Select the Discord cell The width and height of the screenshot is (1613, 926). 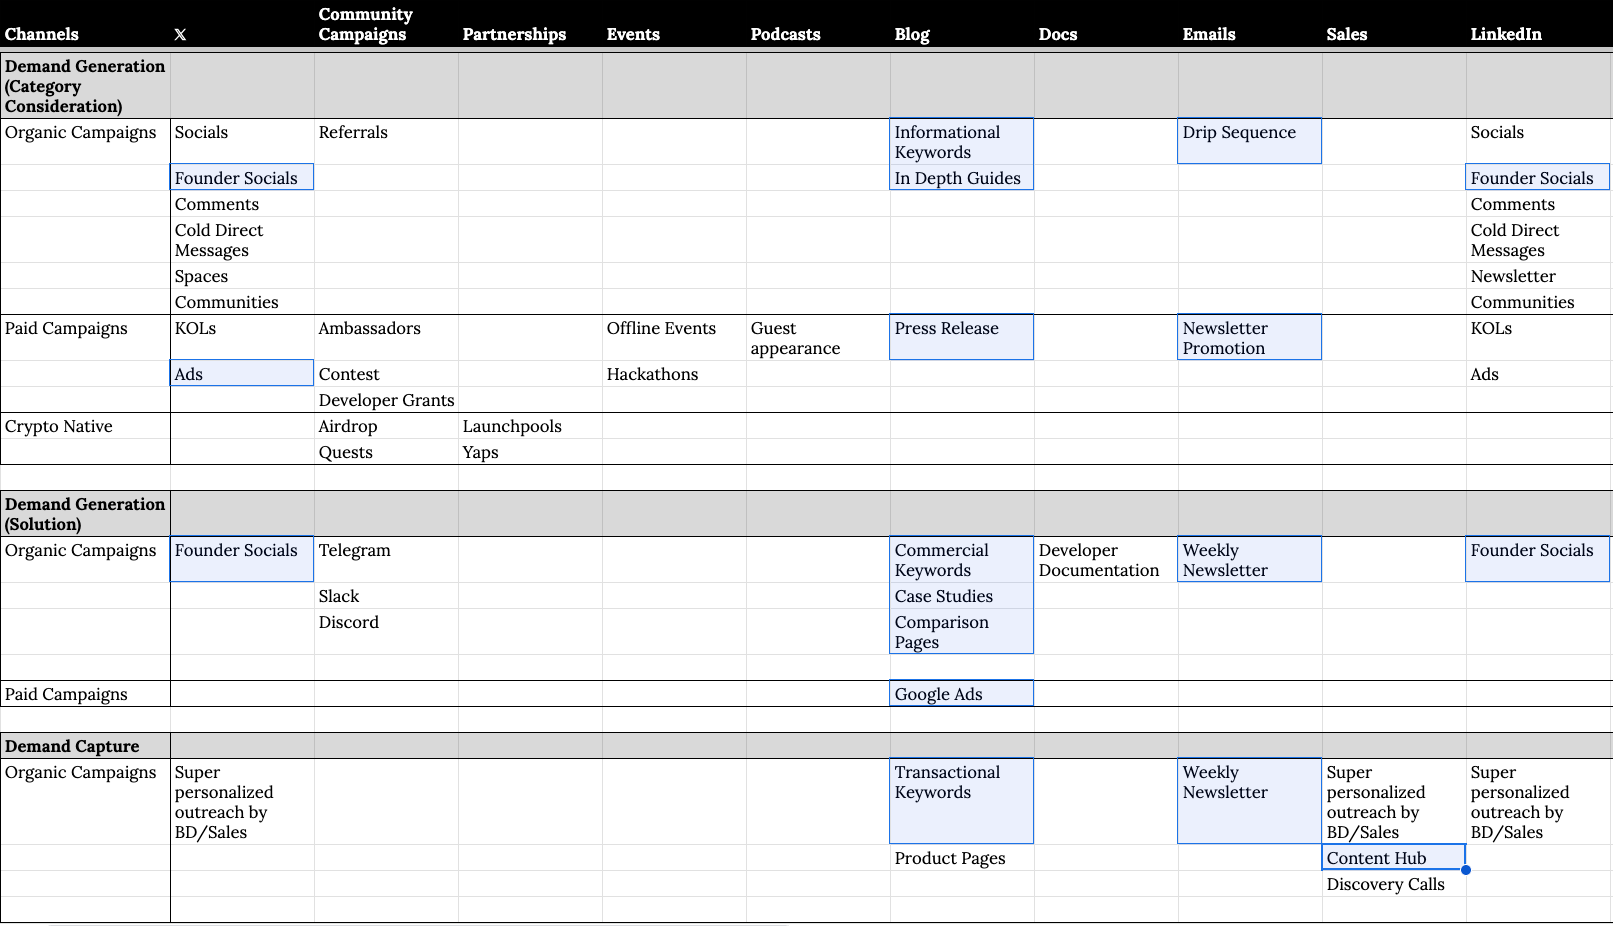(386, 632)
